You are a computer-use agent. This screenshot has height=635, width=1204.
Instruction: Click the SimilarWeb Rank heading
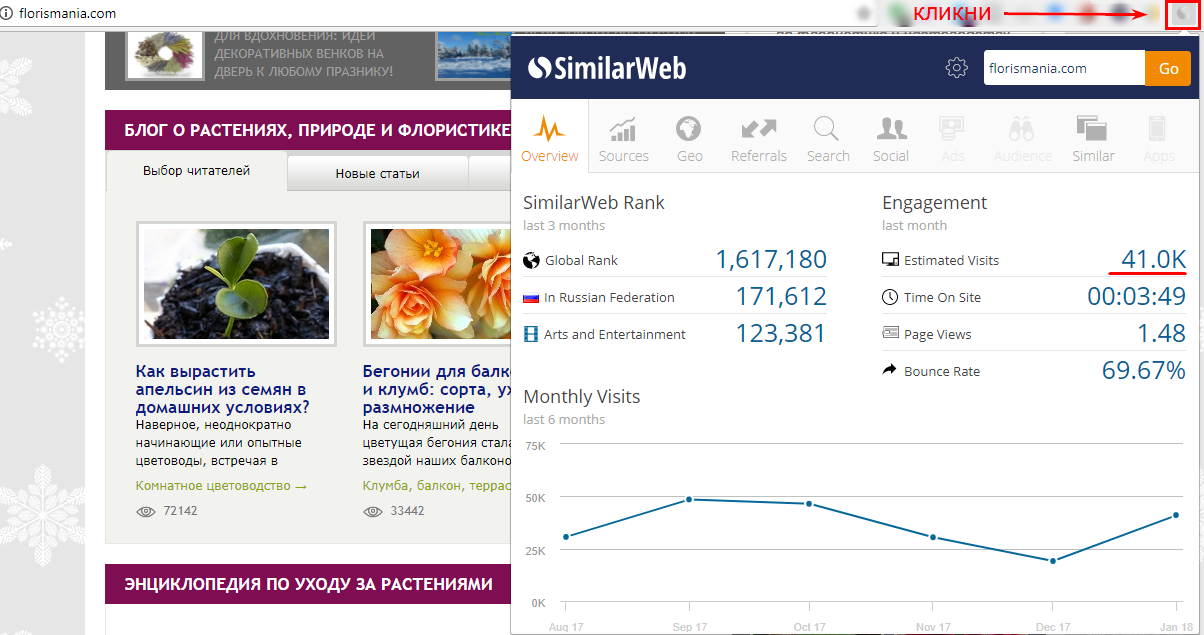pyautogui.click(x=594, y=203)
